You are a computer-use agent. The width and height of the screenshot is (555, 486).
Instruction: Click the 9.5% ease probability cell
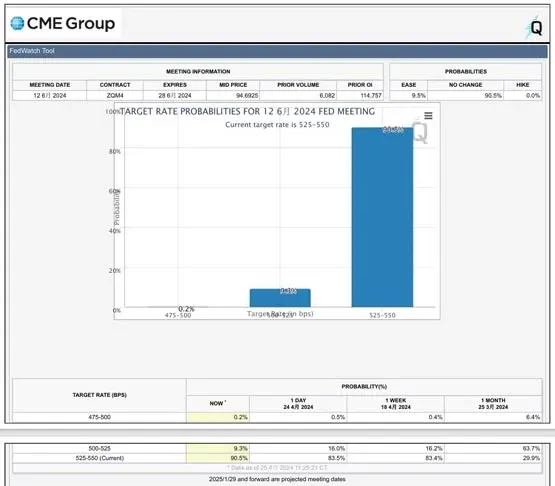tap(409, 96)
